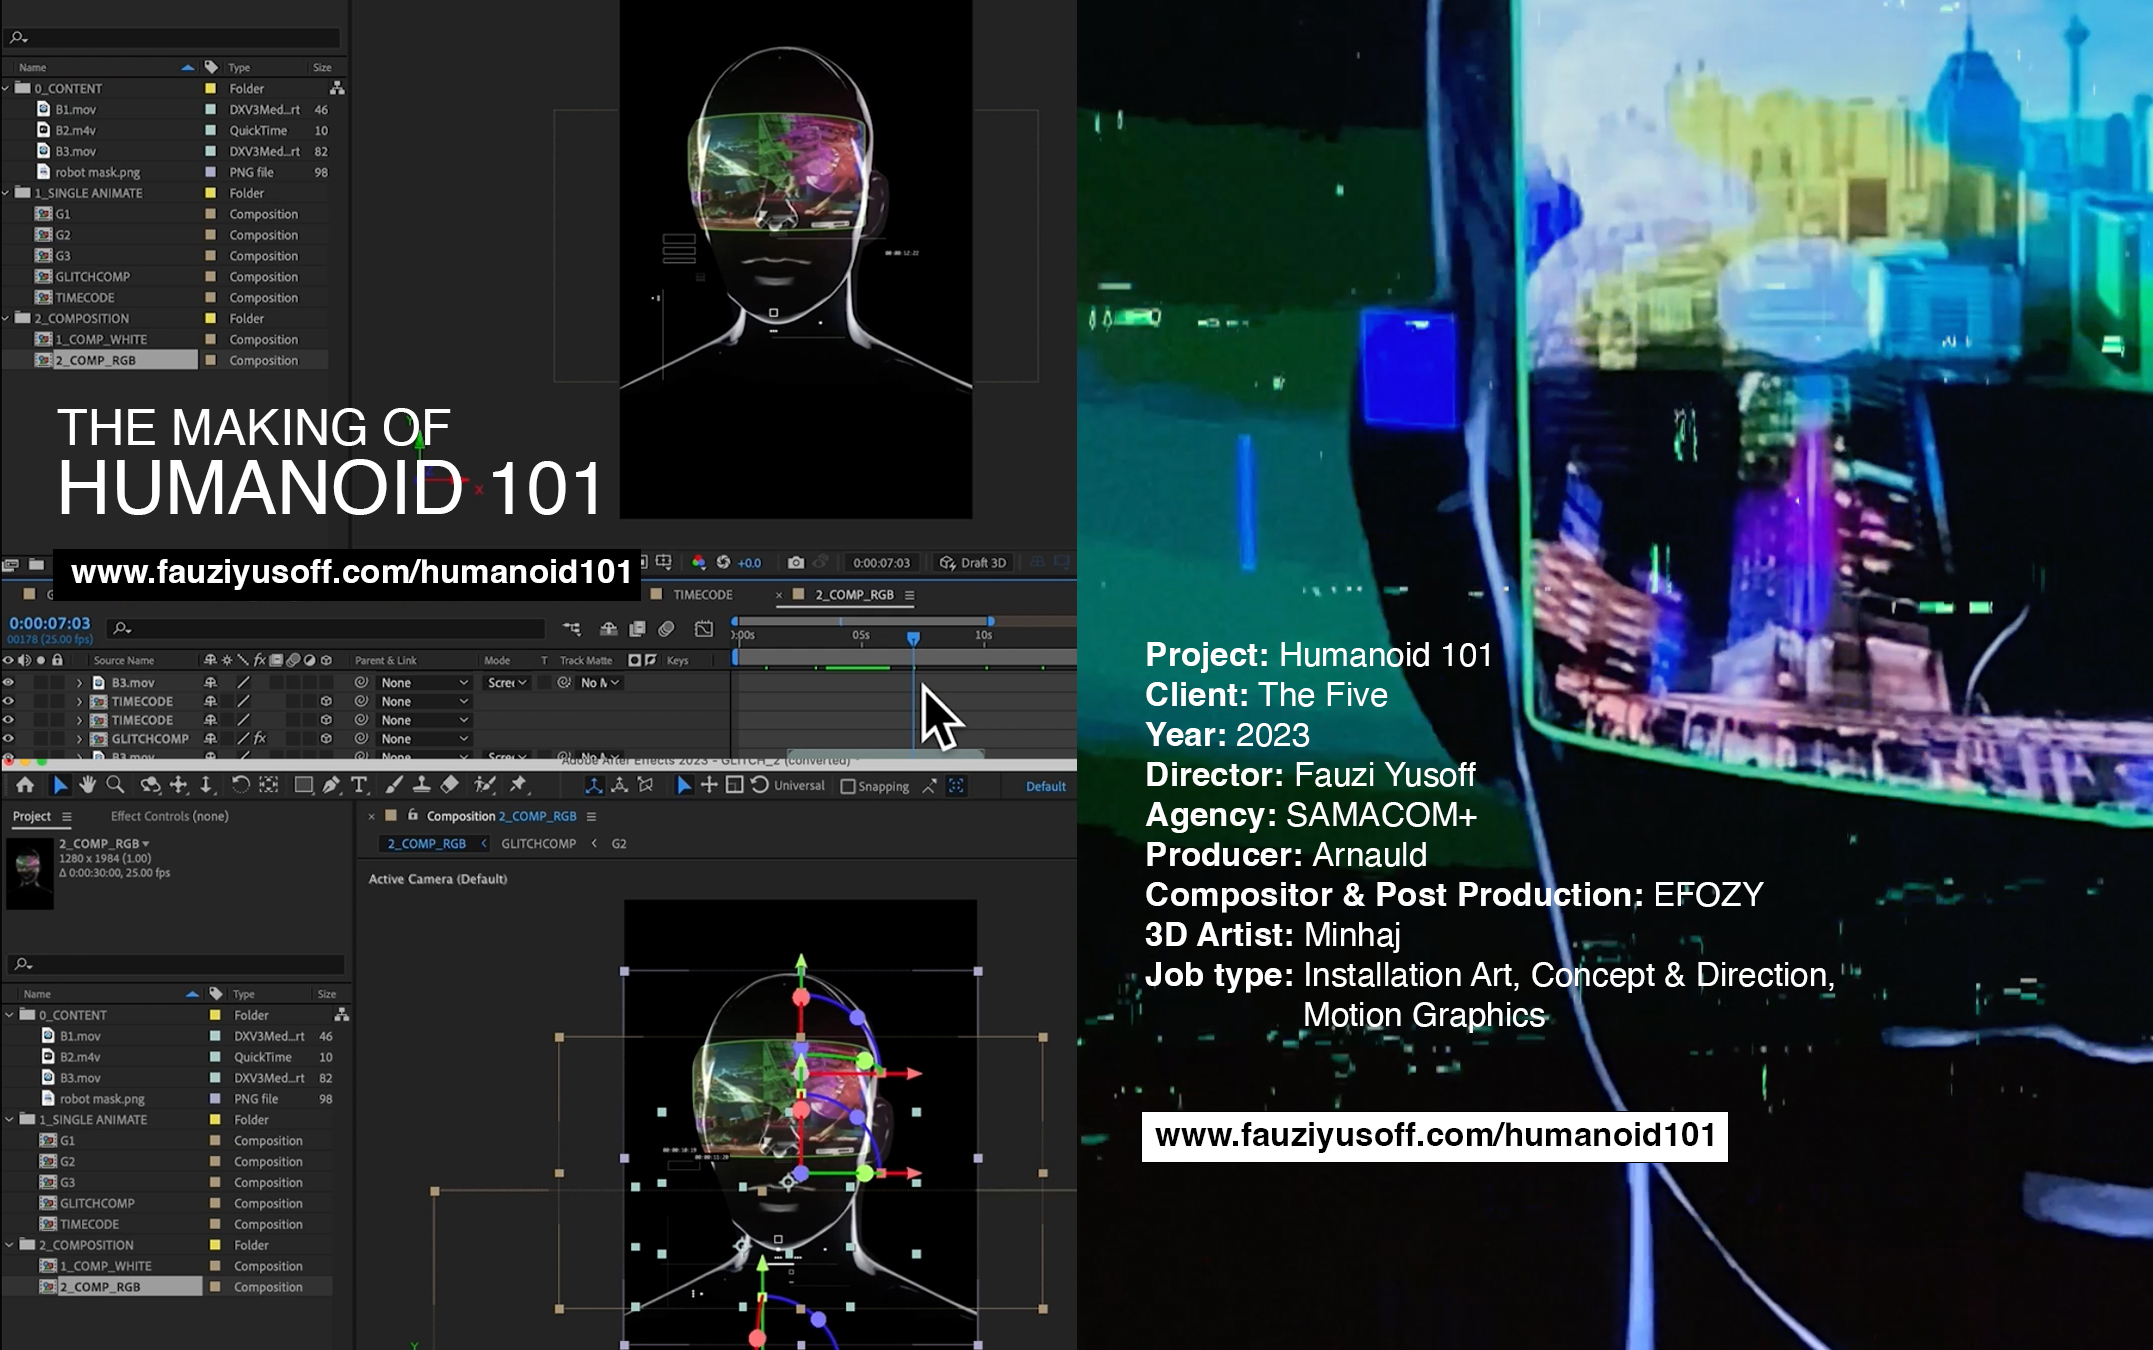The height and width of the screenshot is (1350, 2153).
Task: Select the Type tool
Action: point(359,785)
